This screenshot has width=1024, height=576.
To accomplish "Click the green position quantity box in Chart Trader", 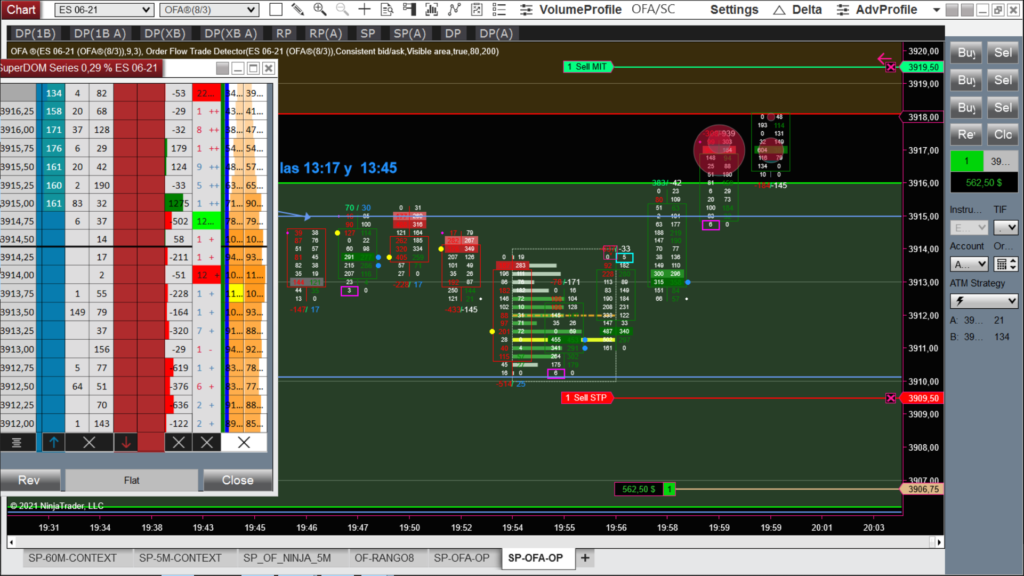I will point(967,161).
